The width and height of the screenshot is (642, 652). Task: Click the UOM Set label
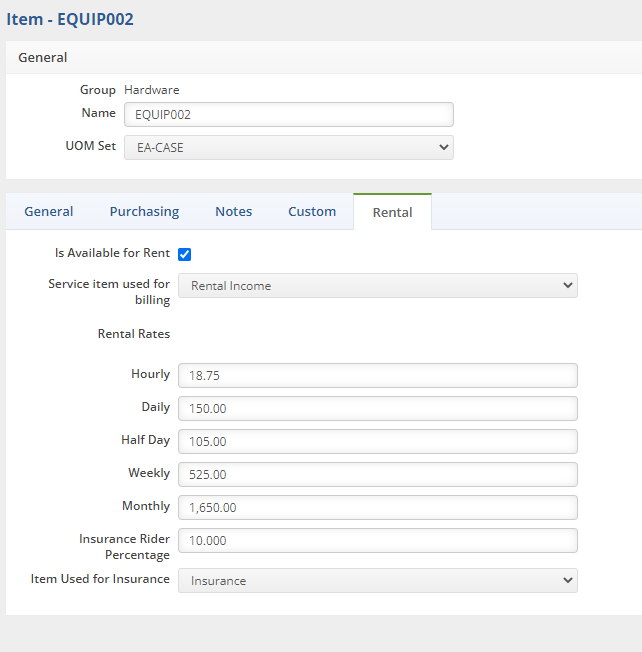(x=91, y=146)
